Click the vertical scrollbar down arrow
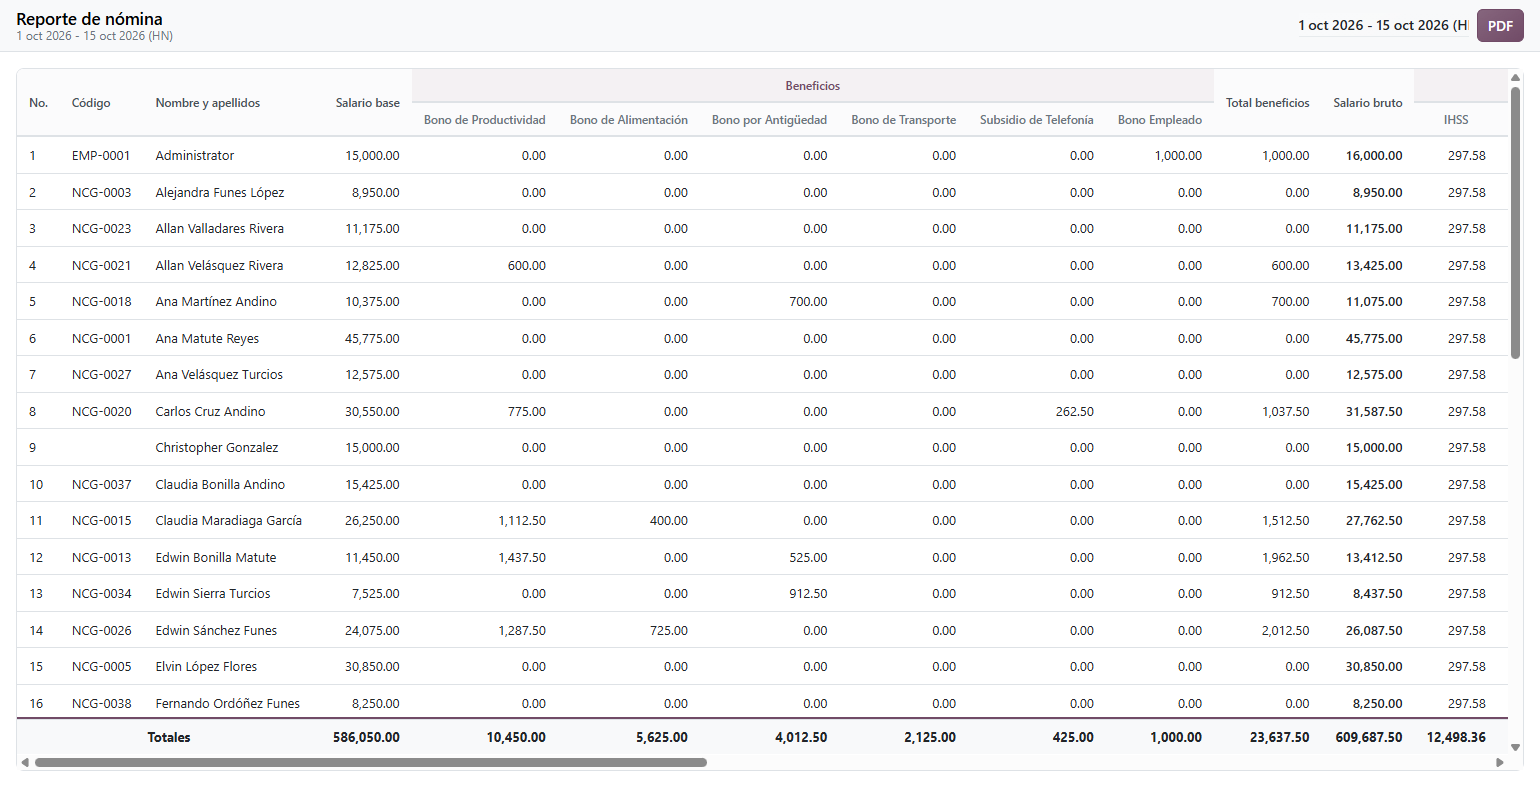The width and height of the screenshot is (1540, 787). 1515,747
